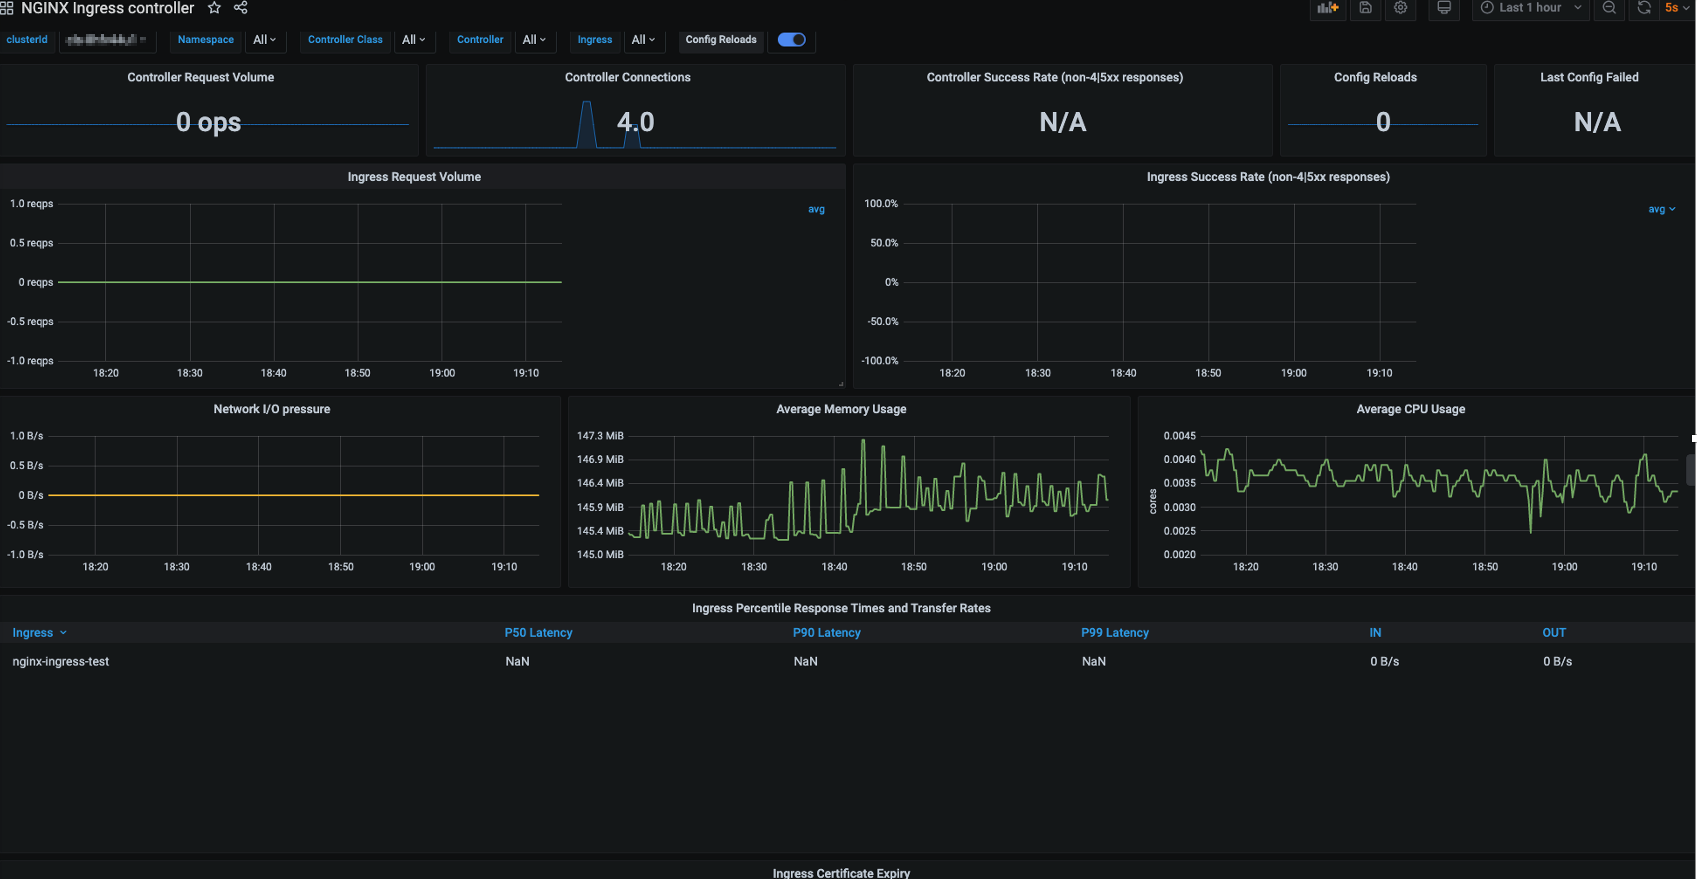The image size is (1697, 879).
Task: Toggle the Config Reloads annotation switch
Action: click(x=792, y=40)
